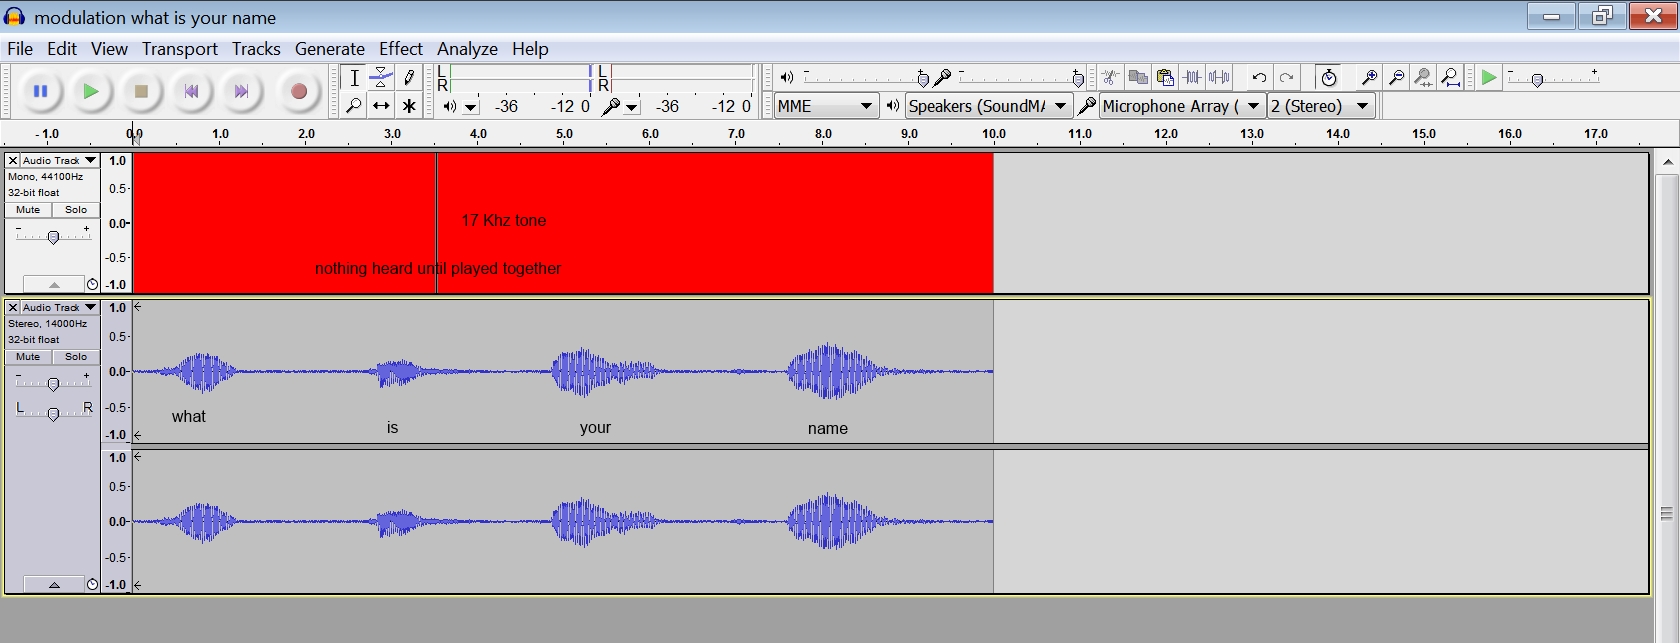Open the Generate menu
Screen dimensions: 1680x643
[x=329, y=49]
